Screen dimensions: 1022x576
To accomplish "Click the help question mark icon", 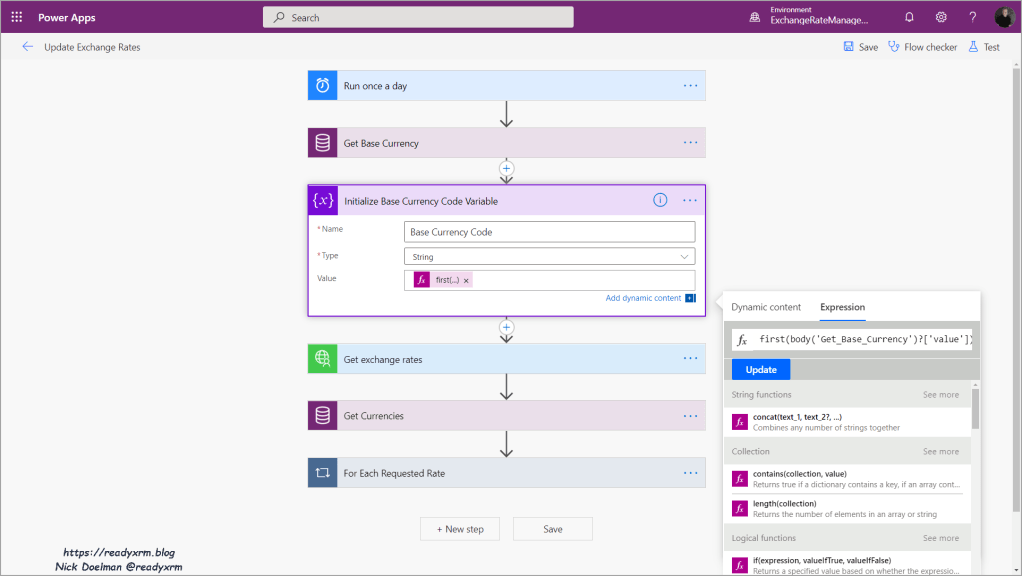I will pos(973,17).
